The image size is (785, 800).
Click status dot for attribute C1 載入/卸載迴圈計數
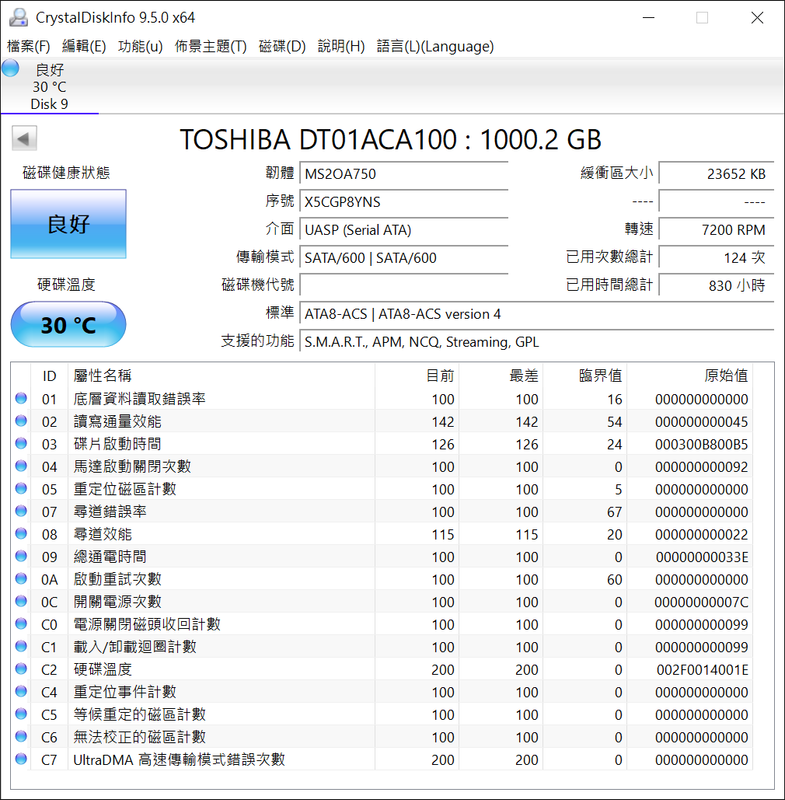21,646
